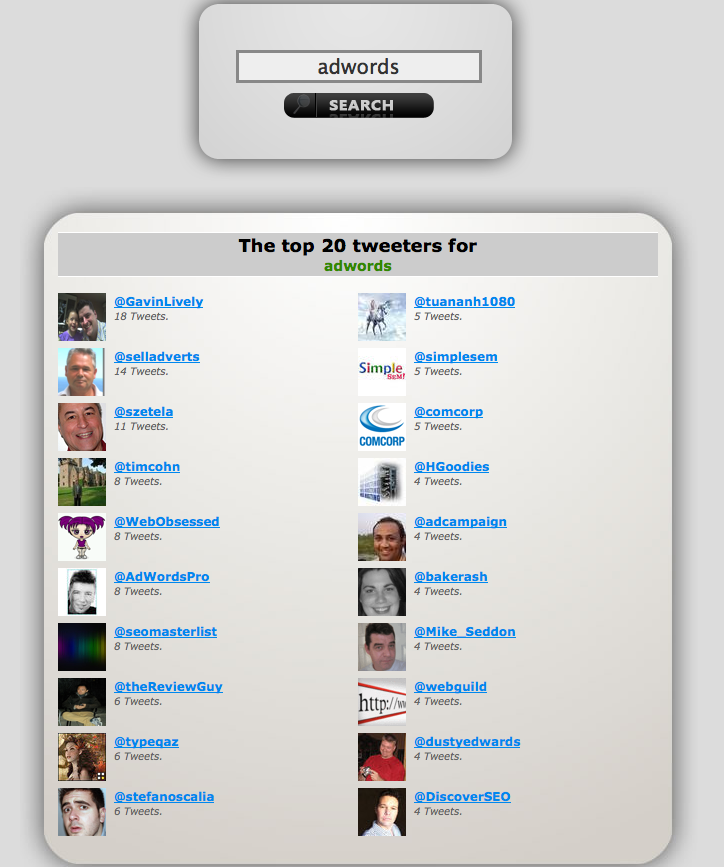This screenshot has height=867, width=724.
Task: Click the @selladverts avatar thumbnail
Action: pyautogui.click(x=82, y=372)
